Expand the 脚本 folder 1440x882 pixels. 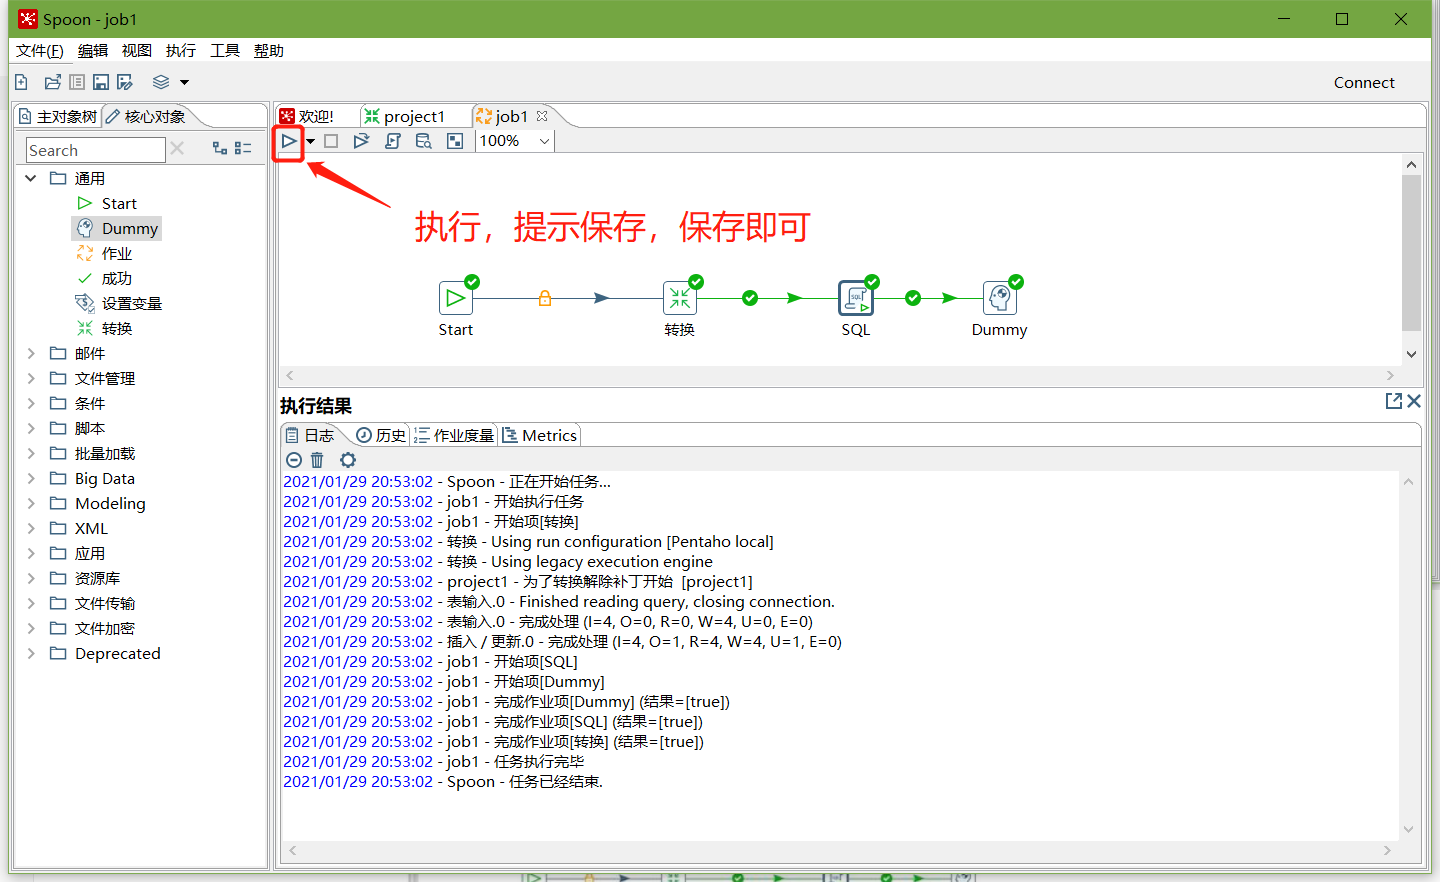(31, 428)
